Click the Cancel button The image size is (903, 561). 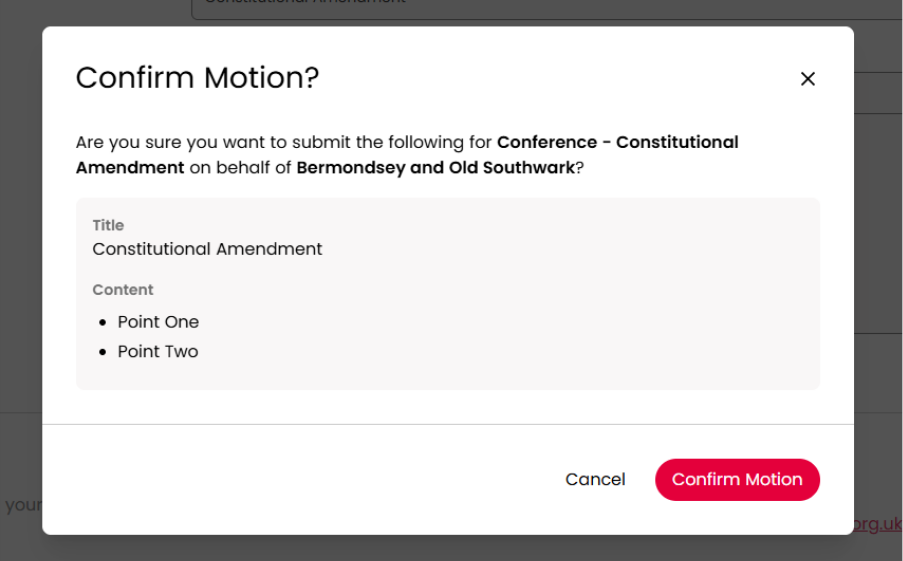click(x=595, y=480)
